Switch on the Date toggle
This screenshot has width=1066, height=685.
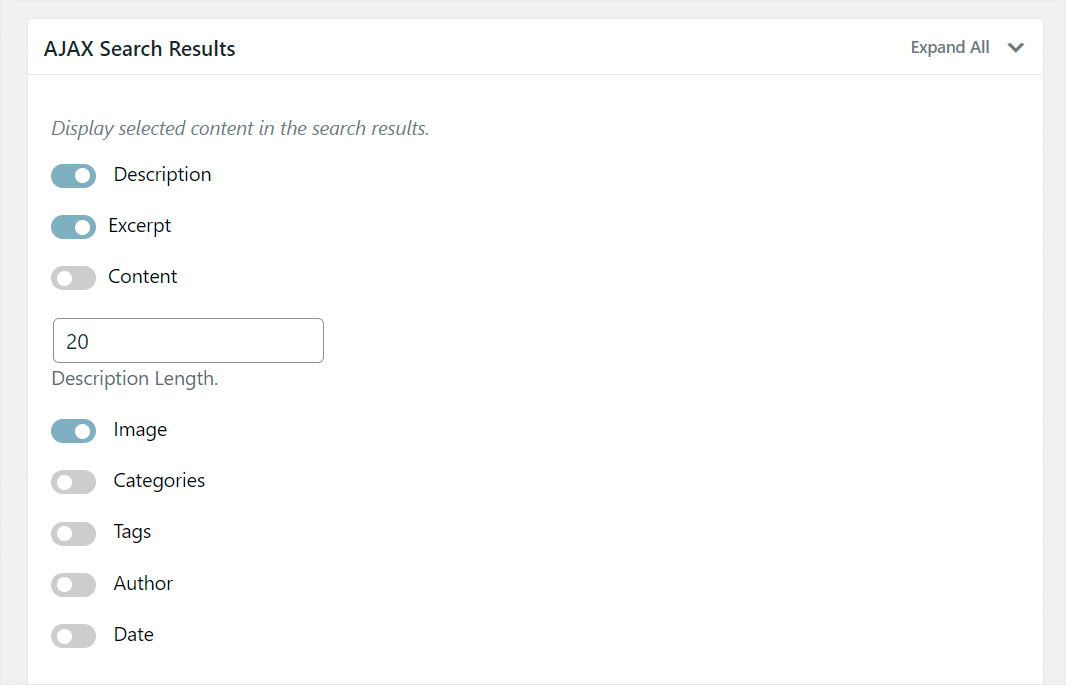(73, 635)
